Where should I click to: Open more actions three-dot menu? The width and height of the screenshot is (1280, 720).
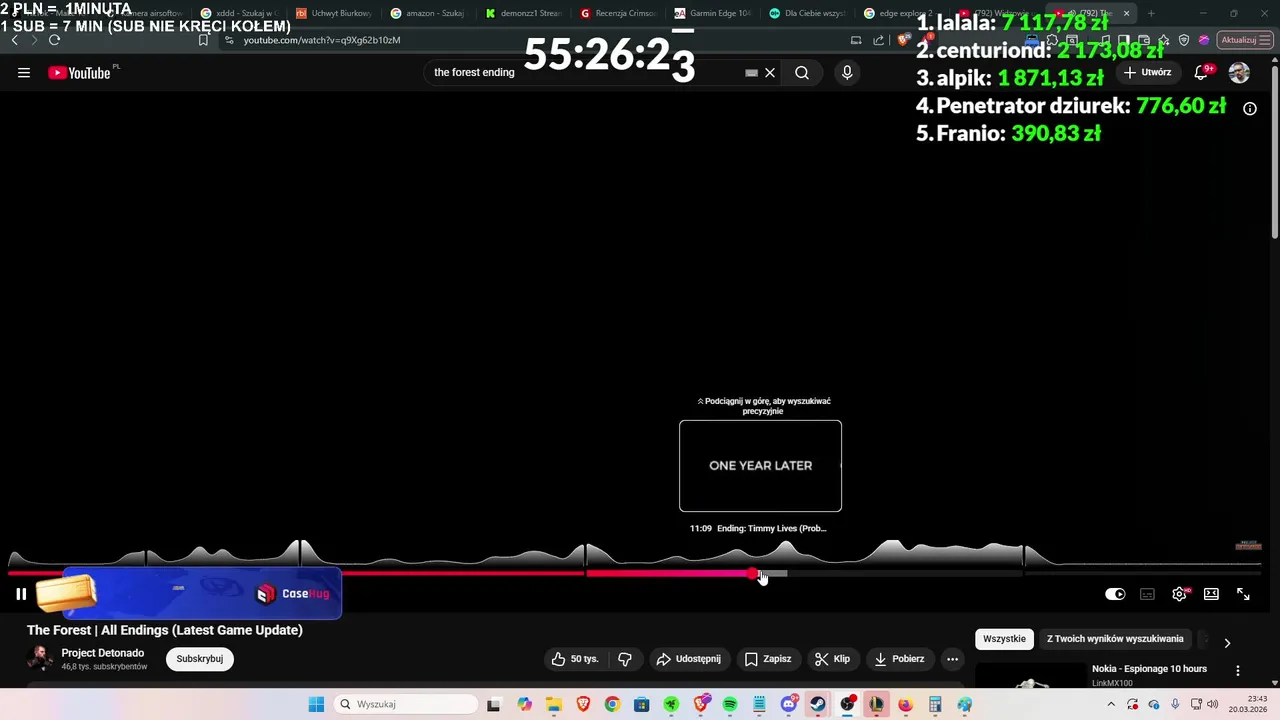pyautogui.click(x=952, y=659)
